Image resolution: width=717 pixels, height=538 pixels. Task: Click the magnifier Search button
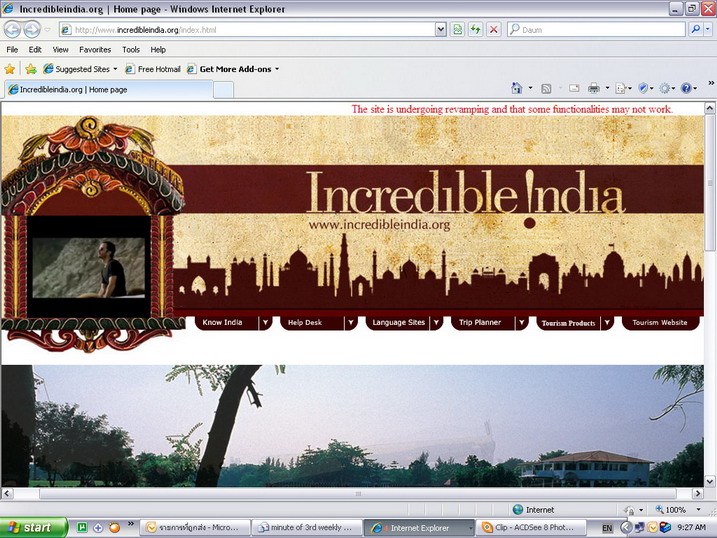coord(696,30)
